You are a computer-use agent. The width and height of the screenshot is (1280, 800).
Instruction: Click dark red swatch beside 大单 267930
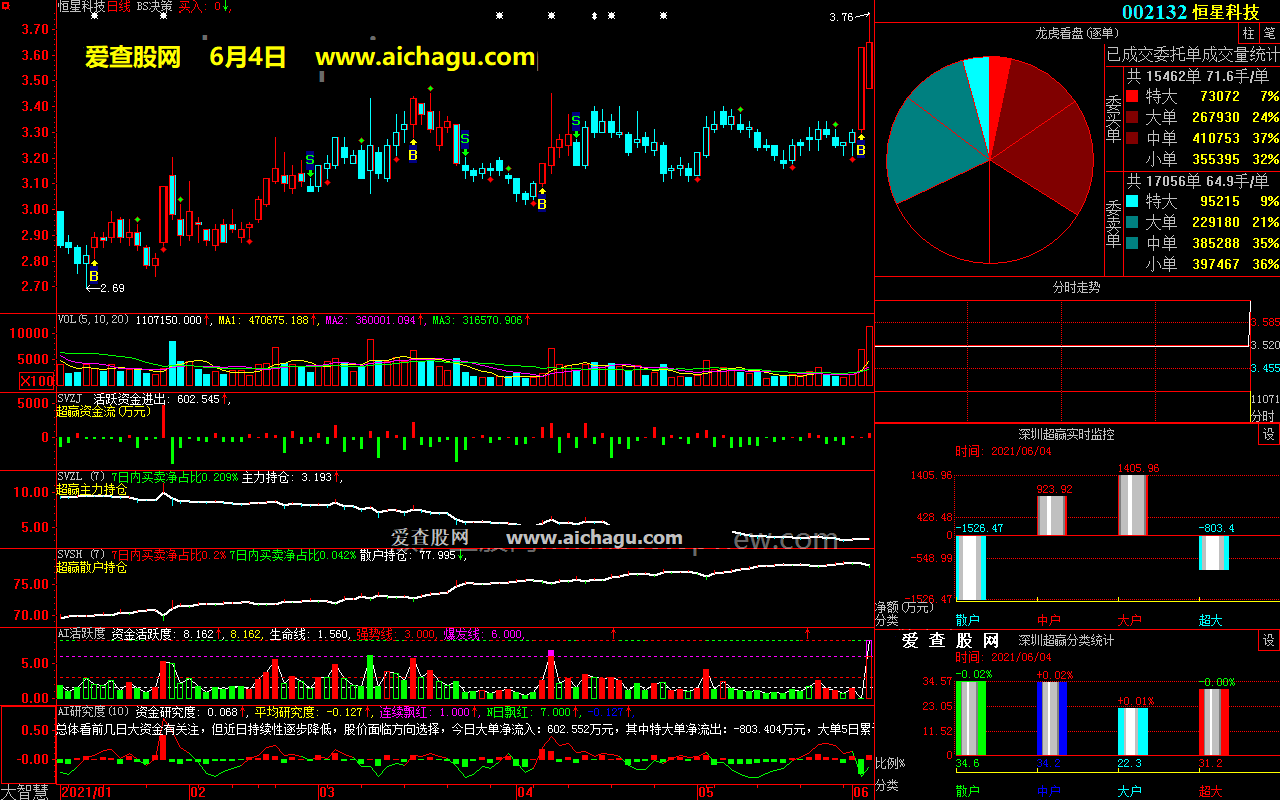pos(1131,118)
